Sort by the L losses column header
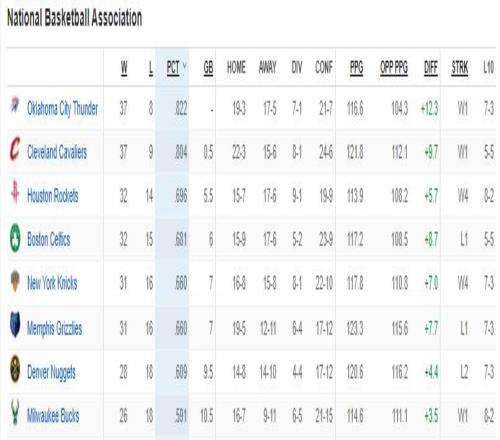 pyautogui.click(x=151, y=68)
